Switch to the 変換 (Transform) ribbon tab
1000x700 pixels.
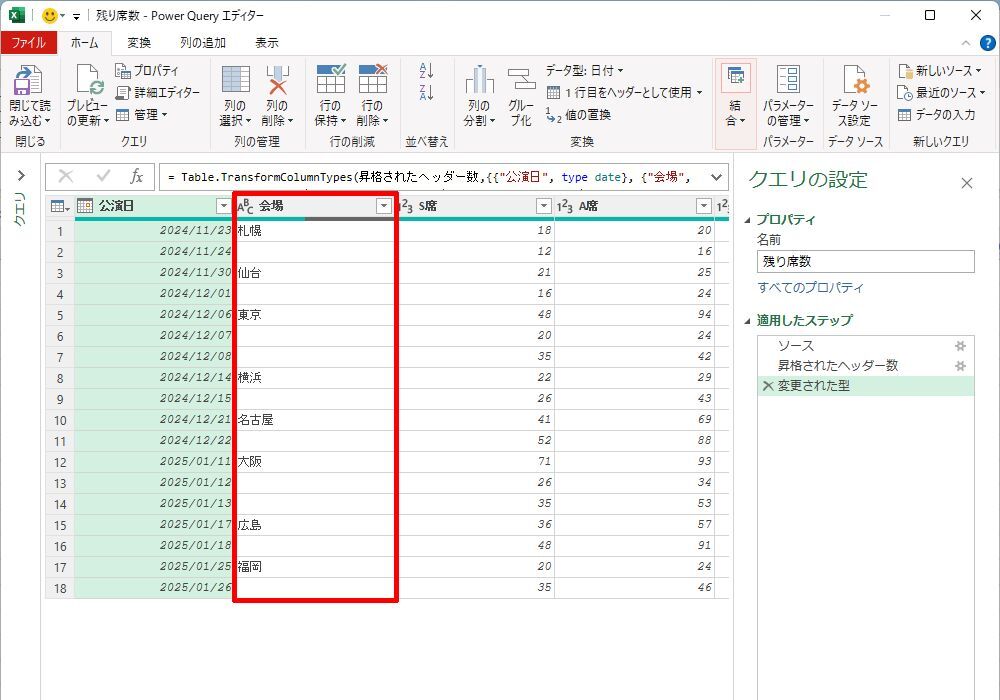[x=139, y=43]
